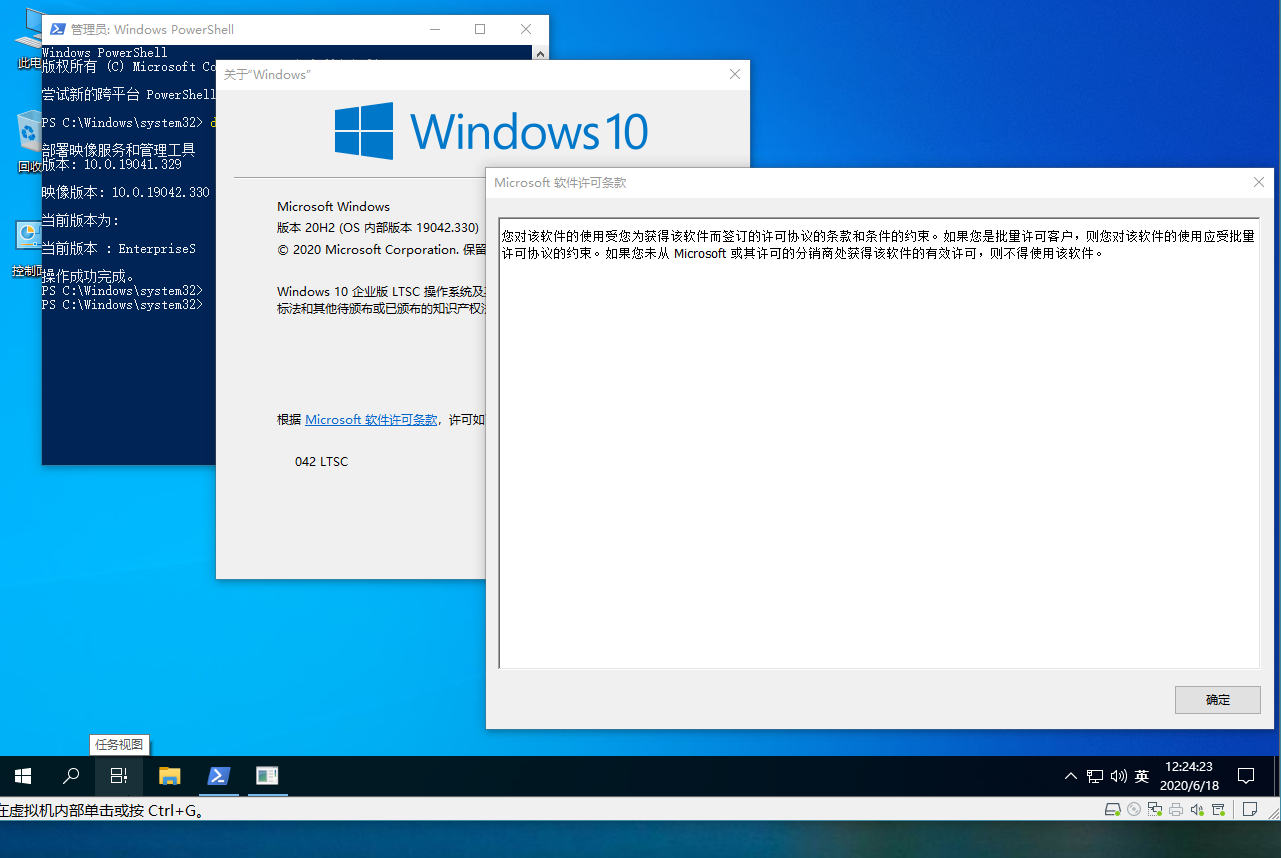
Task: Select the This PC desktop icon
Action: tap(28, 40)
